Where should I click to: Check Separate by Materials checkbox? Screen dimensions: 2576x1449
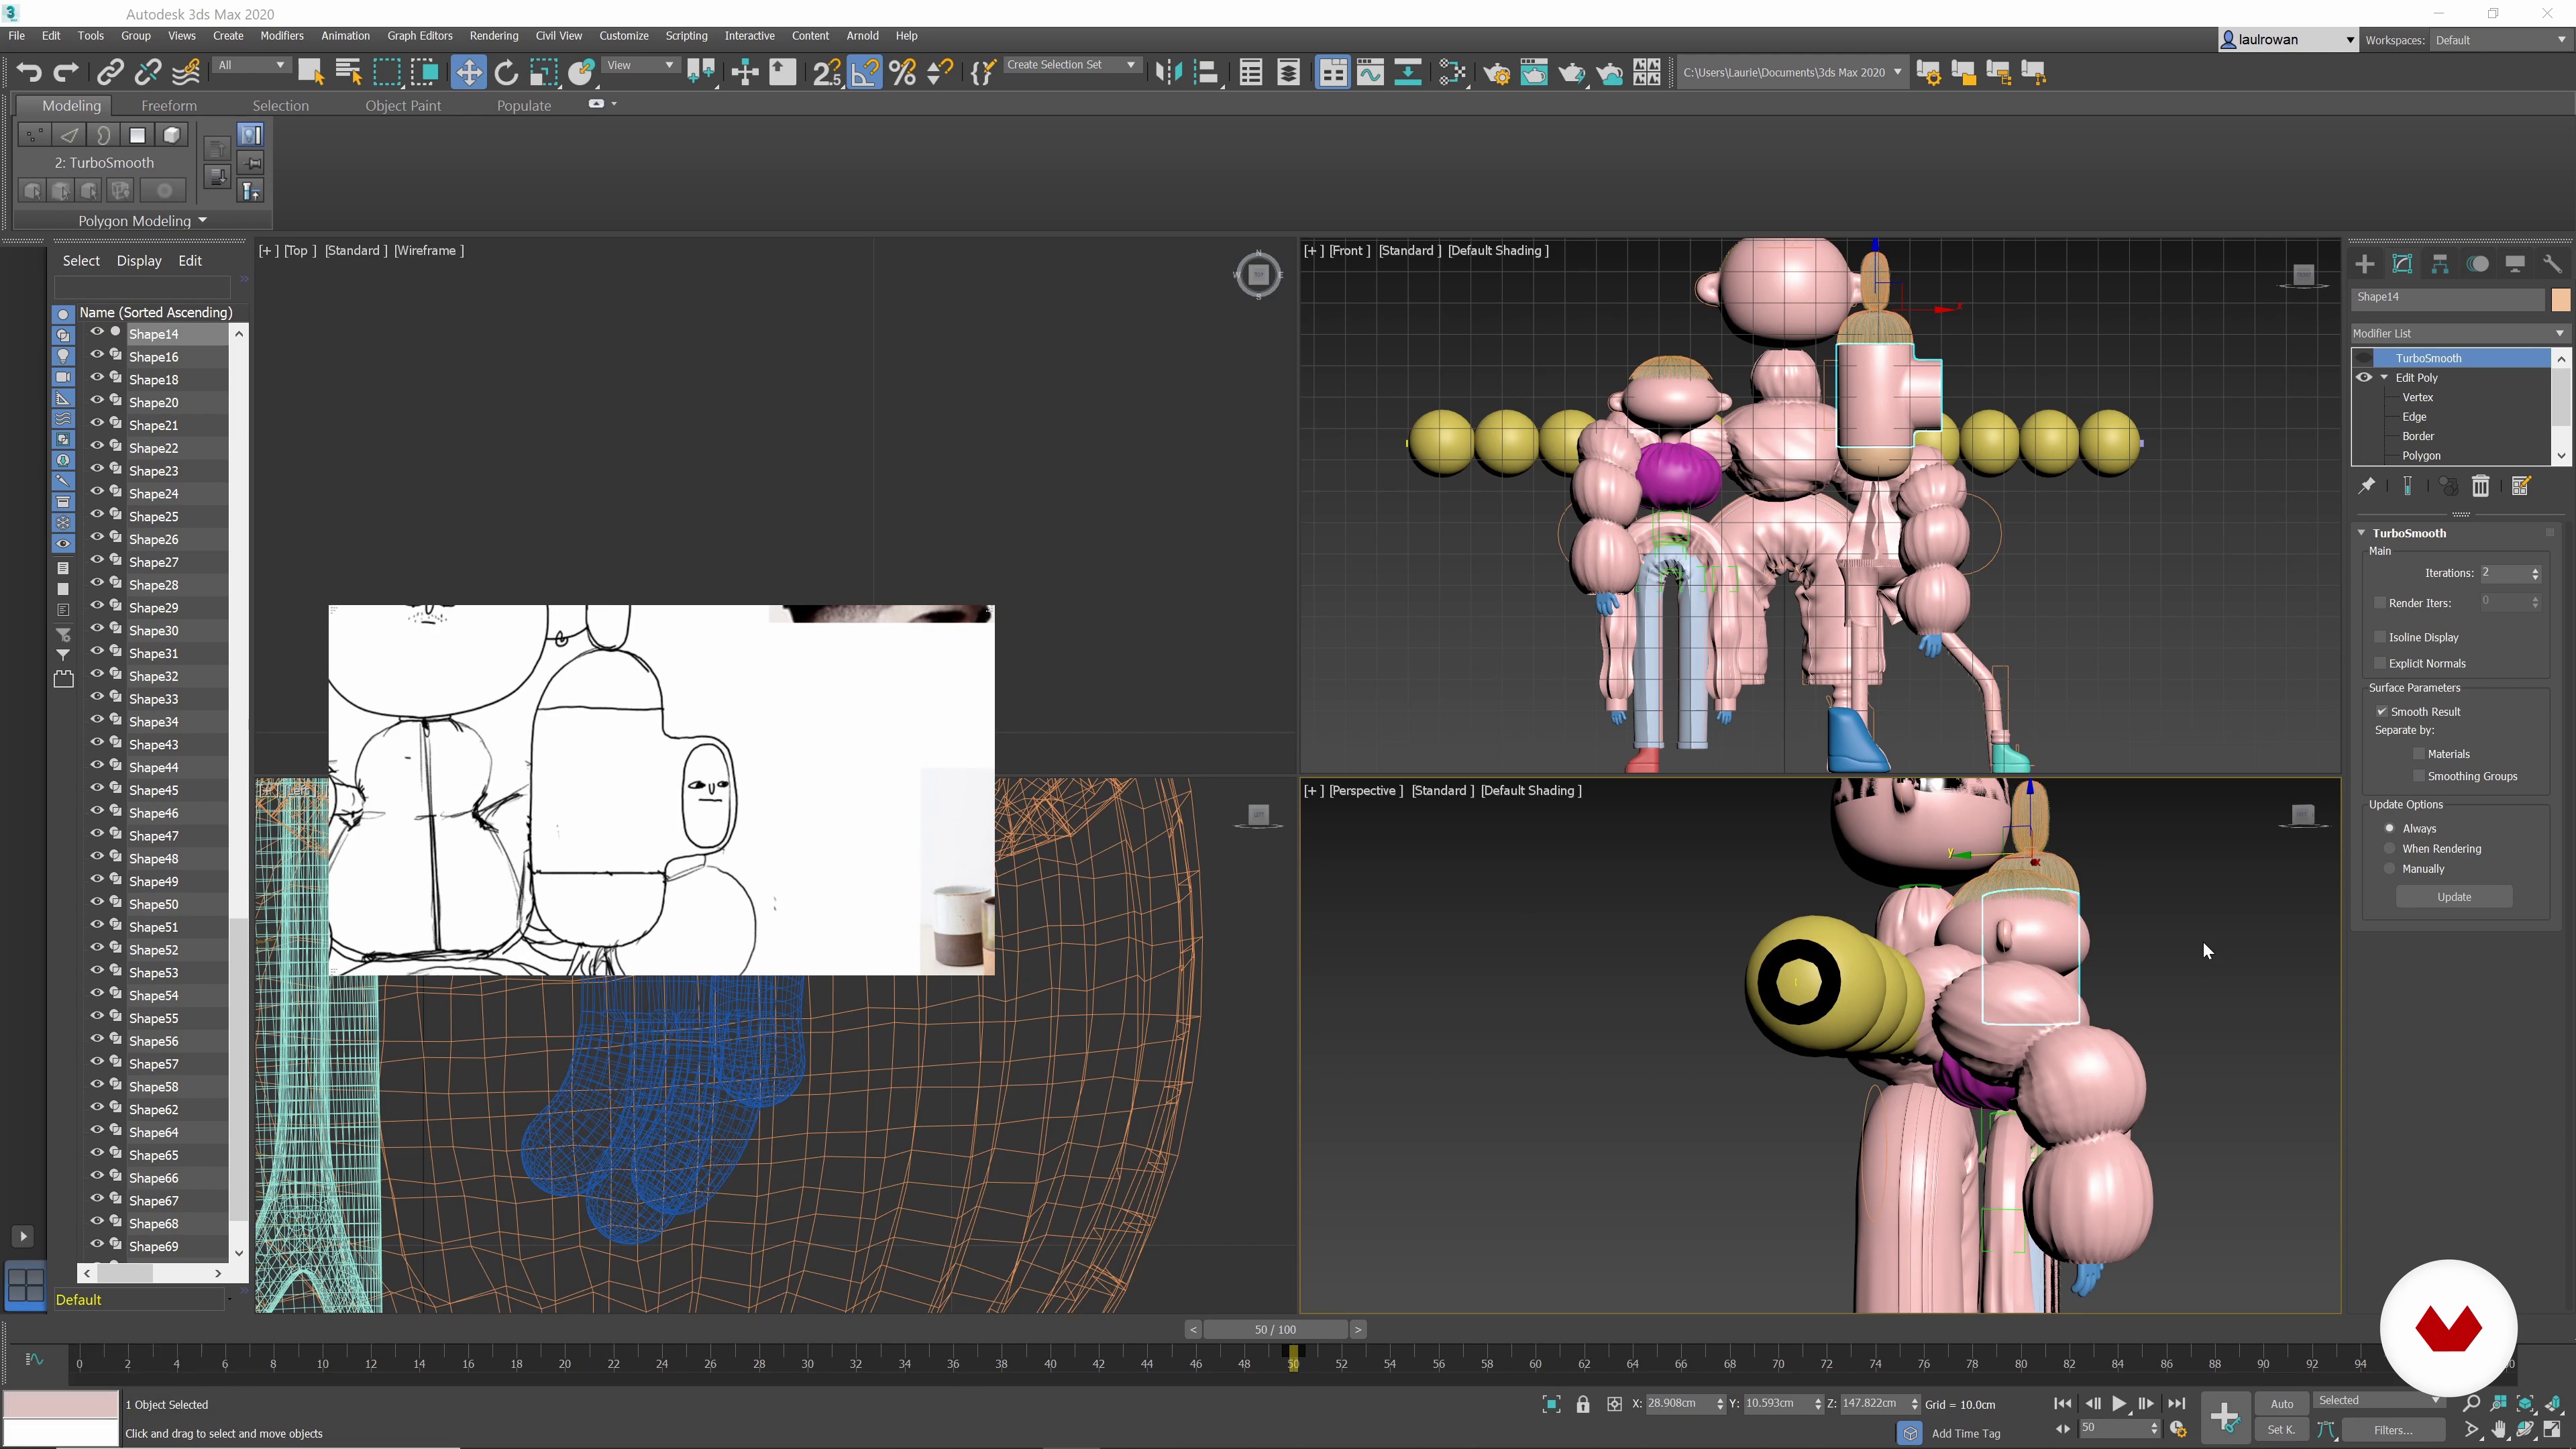pos(2419,754)
